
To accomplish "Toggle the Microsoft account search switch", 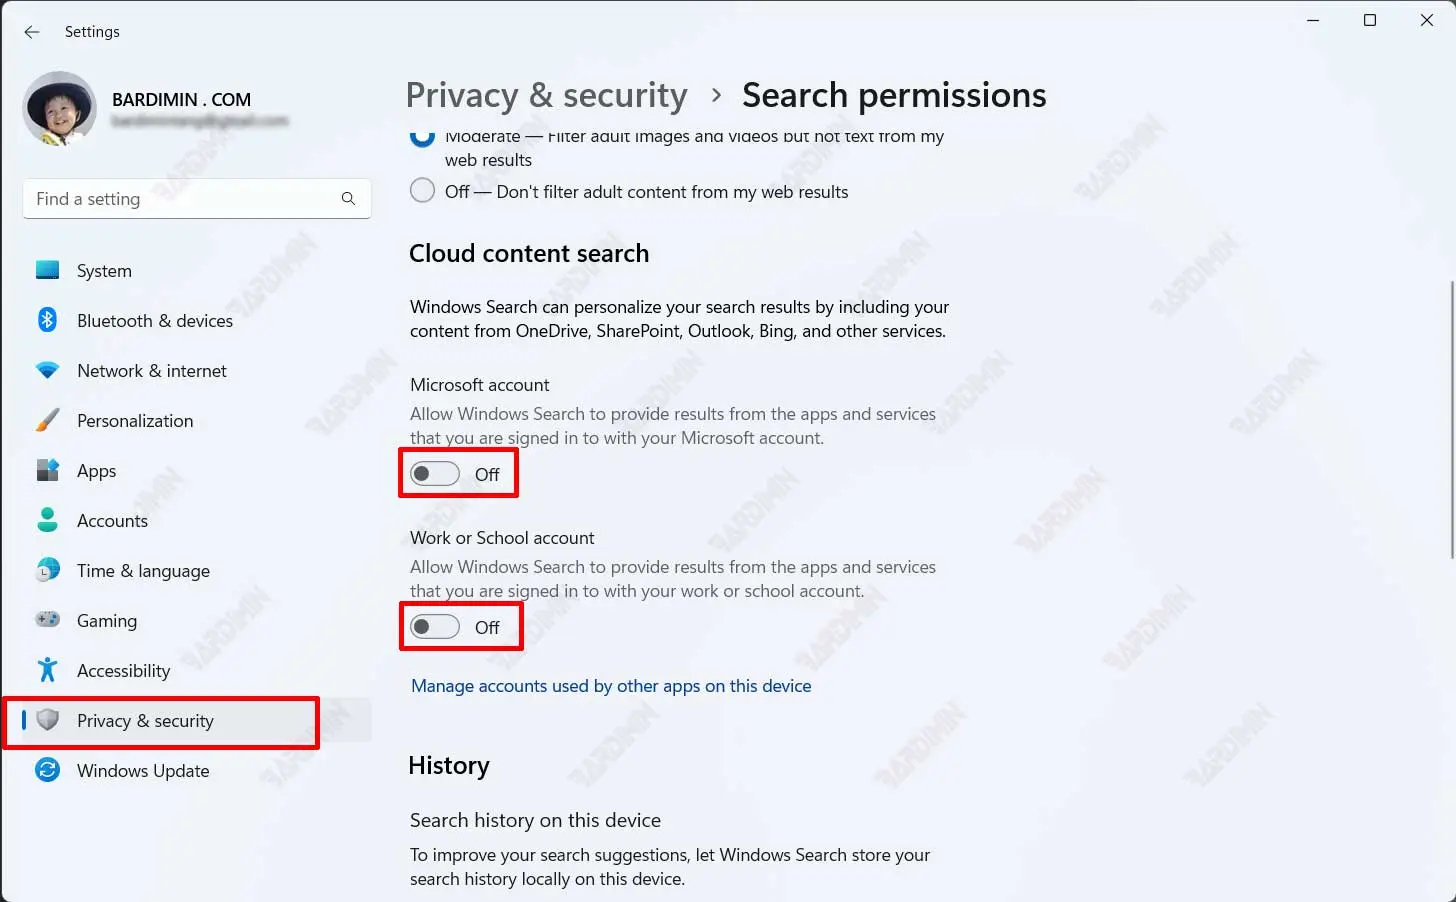I will tap(435, 474).
